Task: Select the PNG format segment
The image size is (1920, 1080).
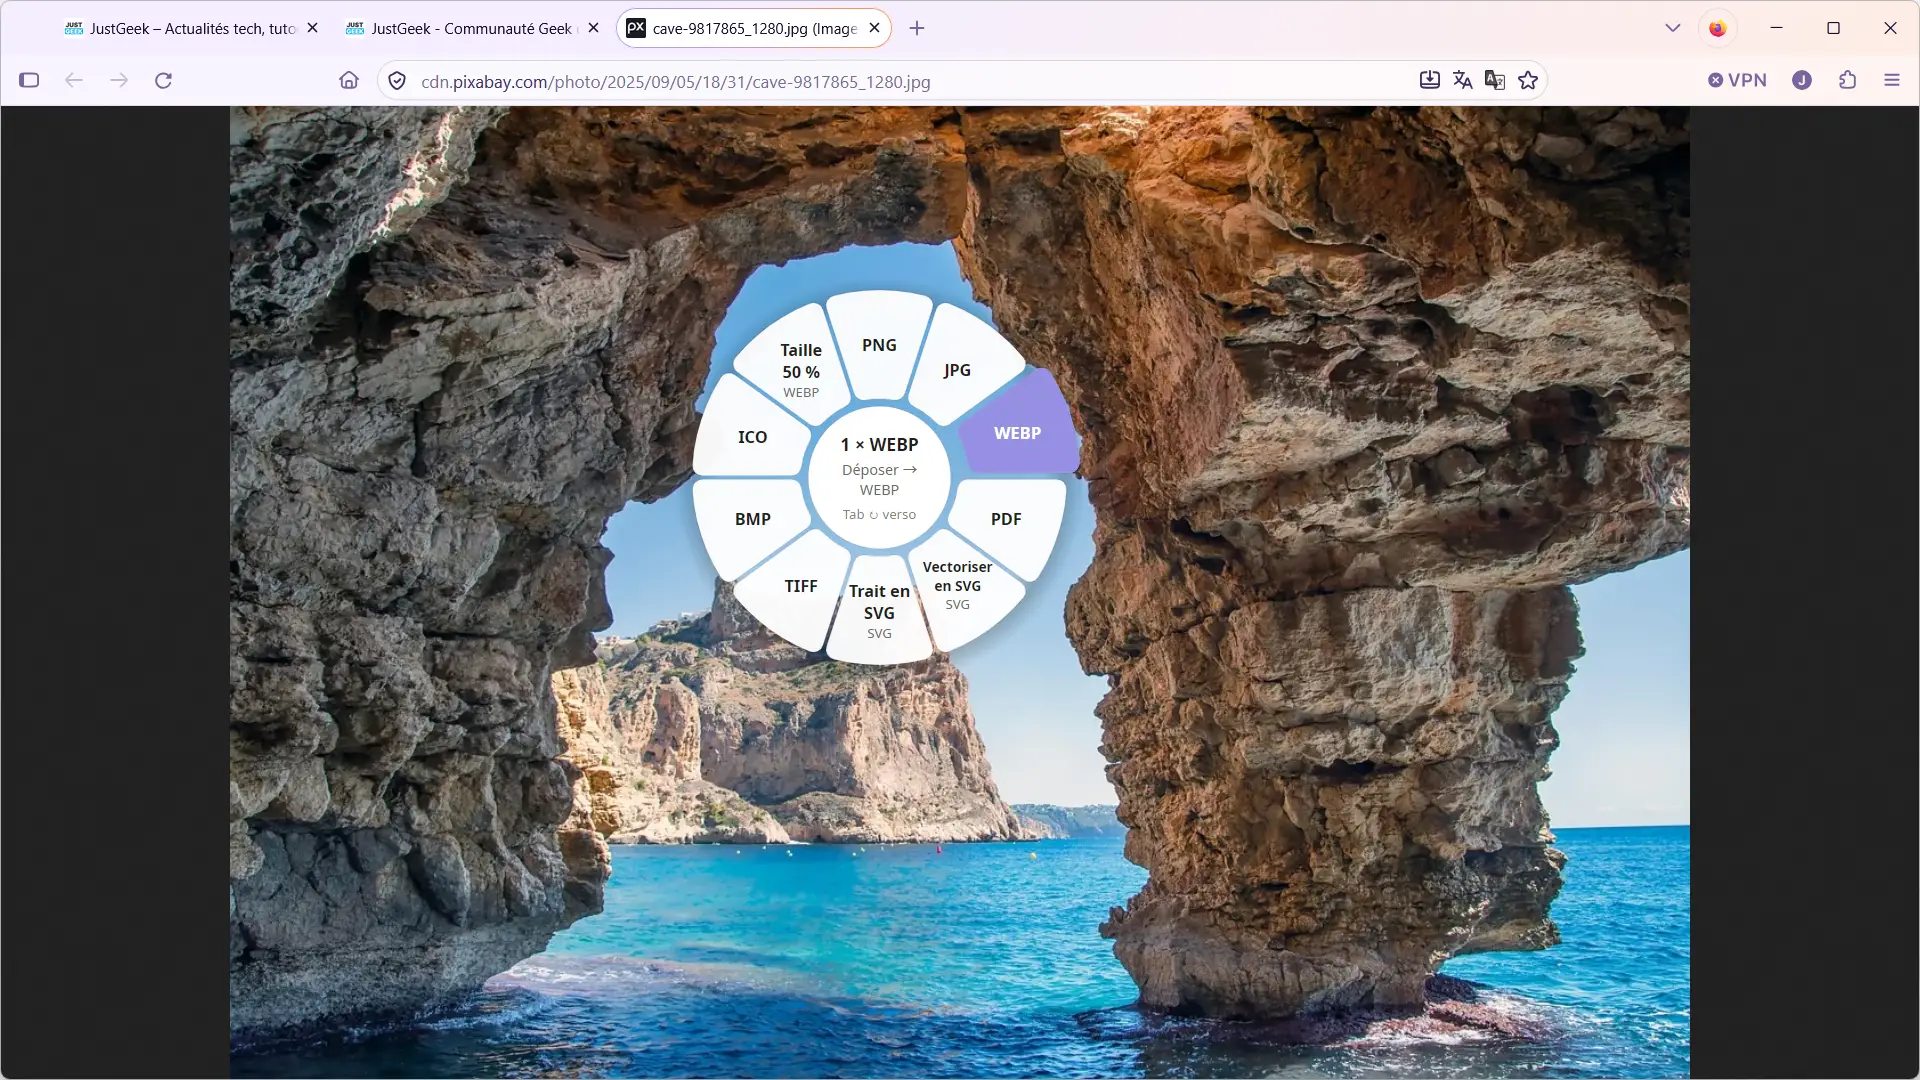Action: (879, 345)
